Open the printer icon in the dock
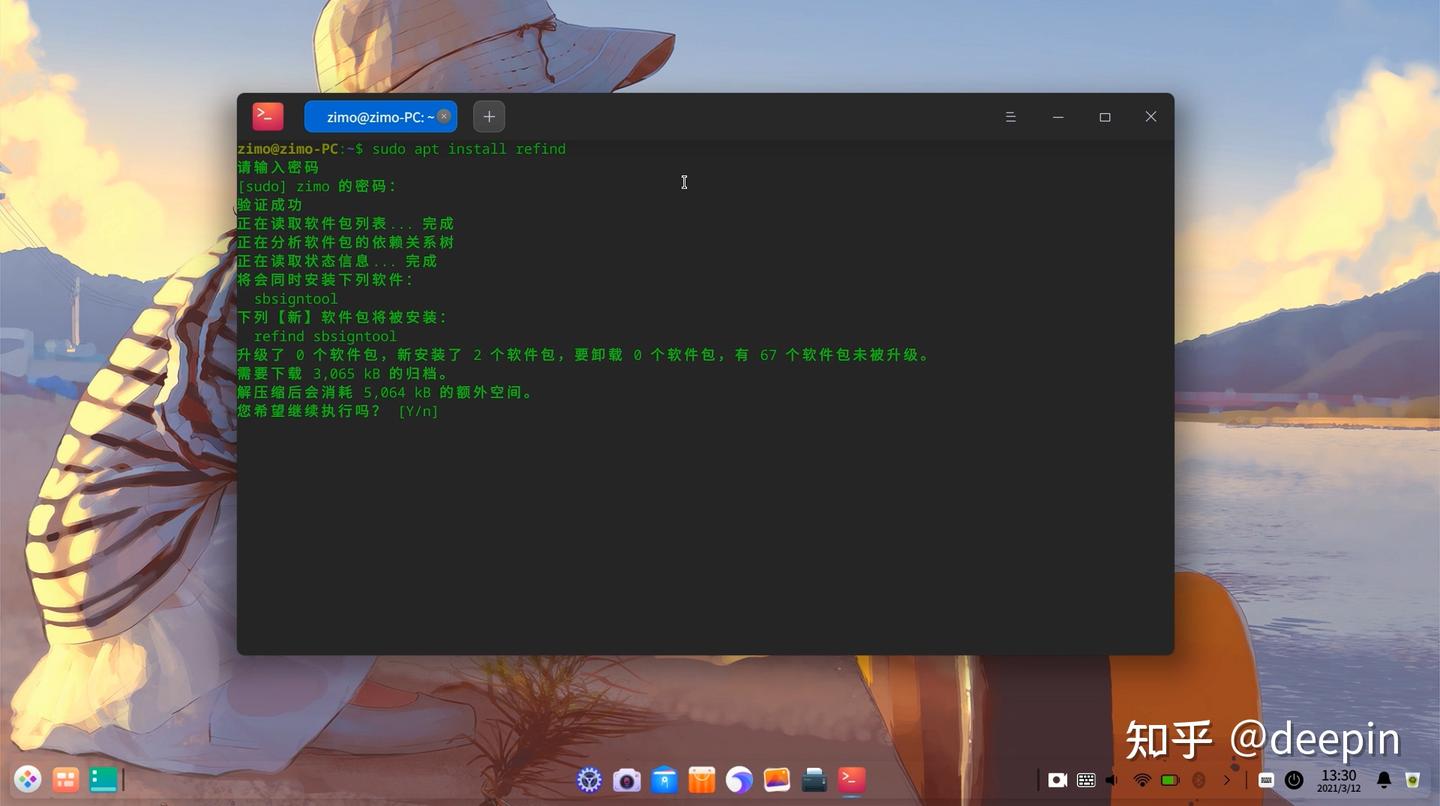The width and height of the screenshot is (1440, 806). tap(814, 780)
